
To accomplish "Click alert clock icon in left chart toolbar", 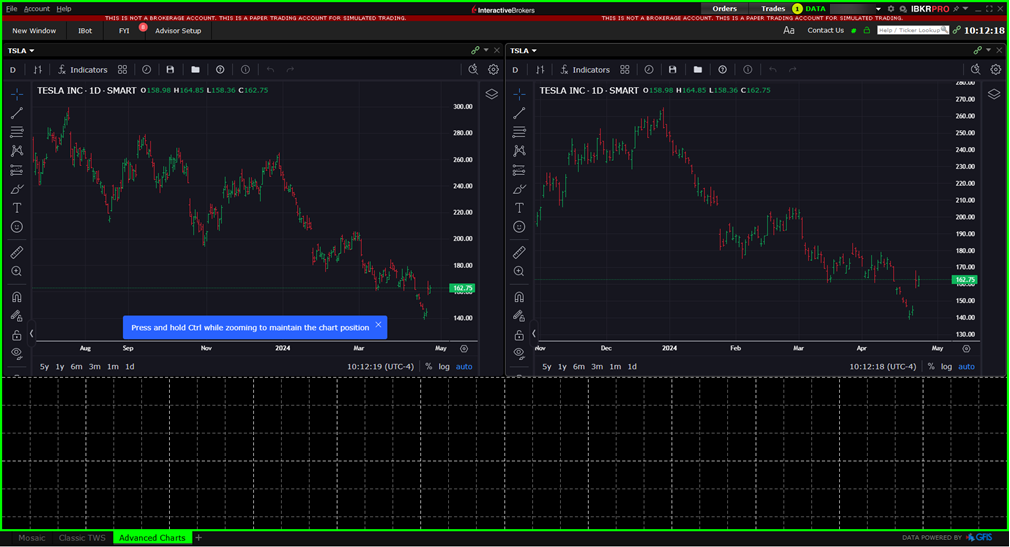I will coord(146,70).
